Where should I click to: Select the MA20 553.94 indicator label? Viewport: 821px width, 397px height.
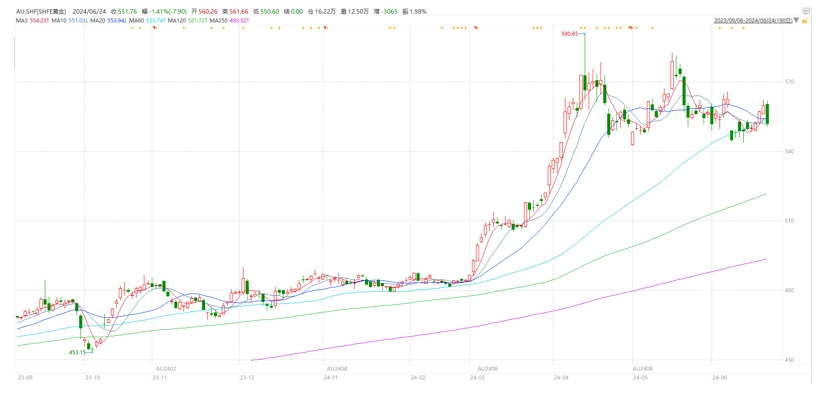pos(107,19)
